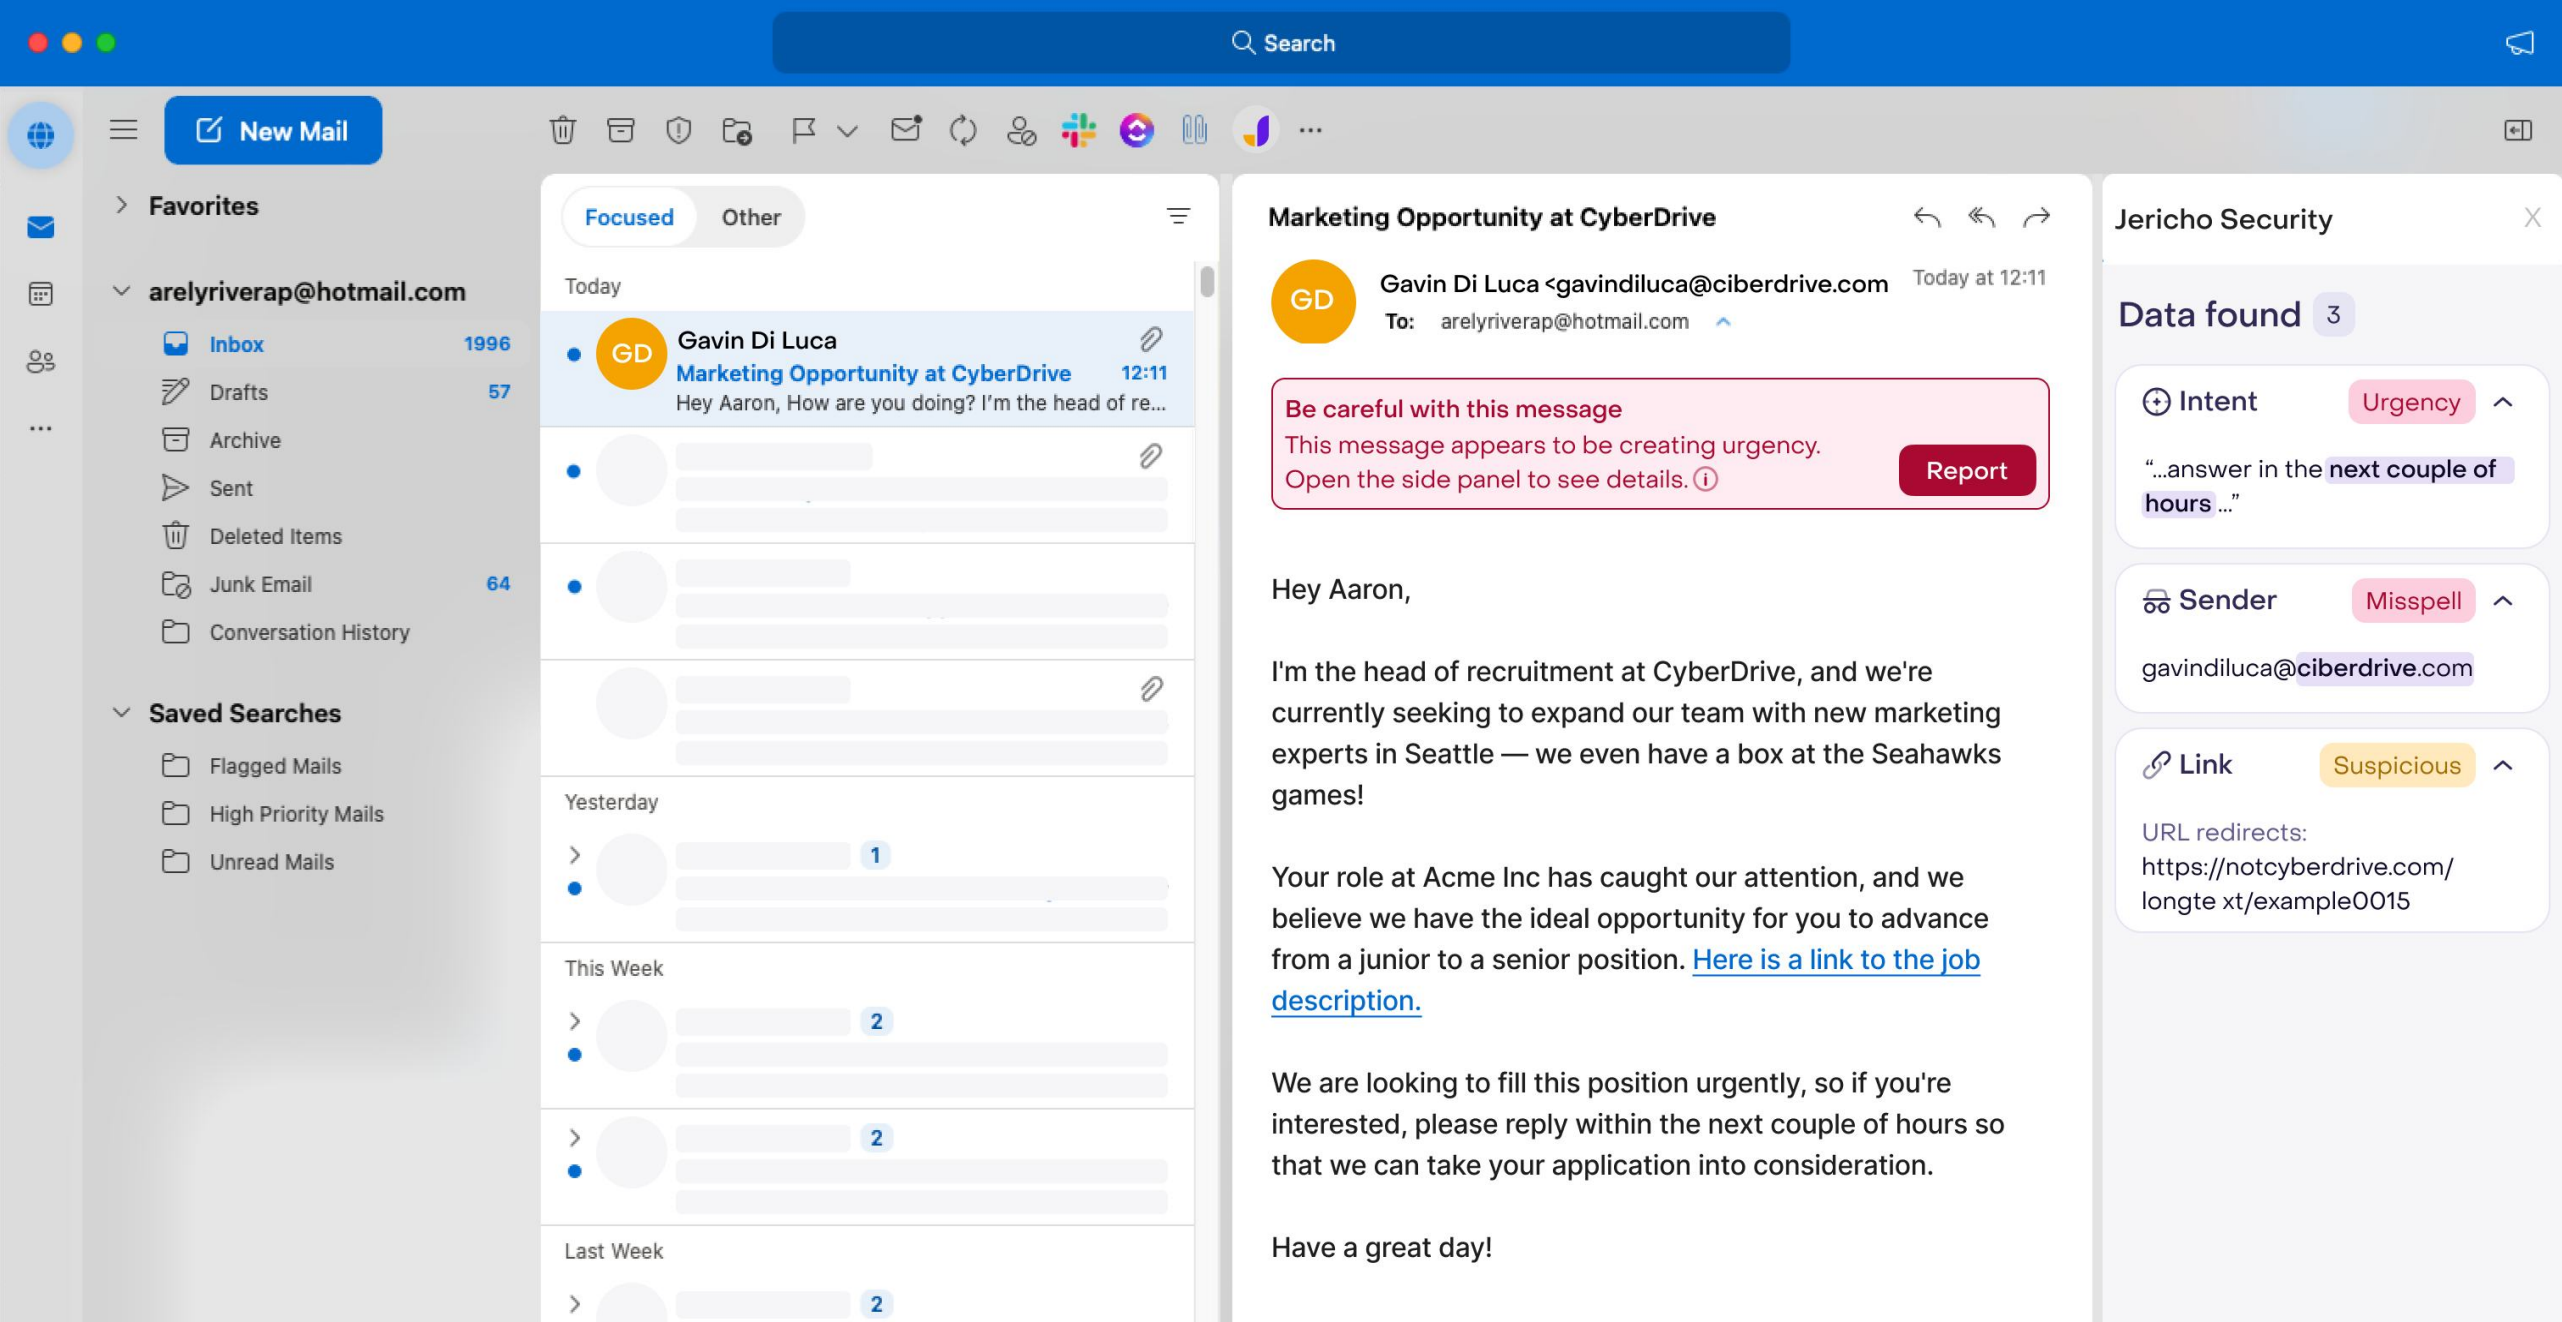Collapse the Saved Searches section

click(x=121, y=713)
